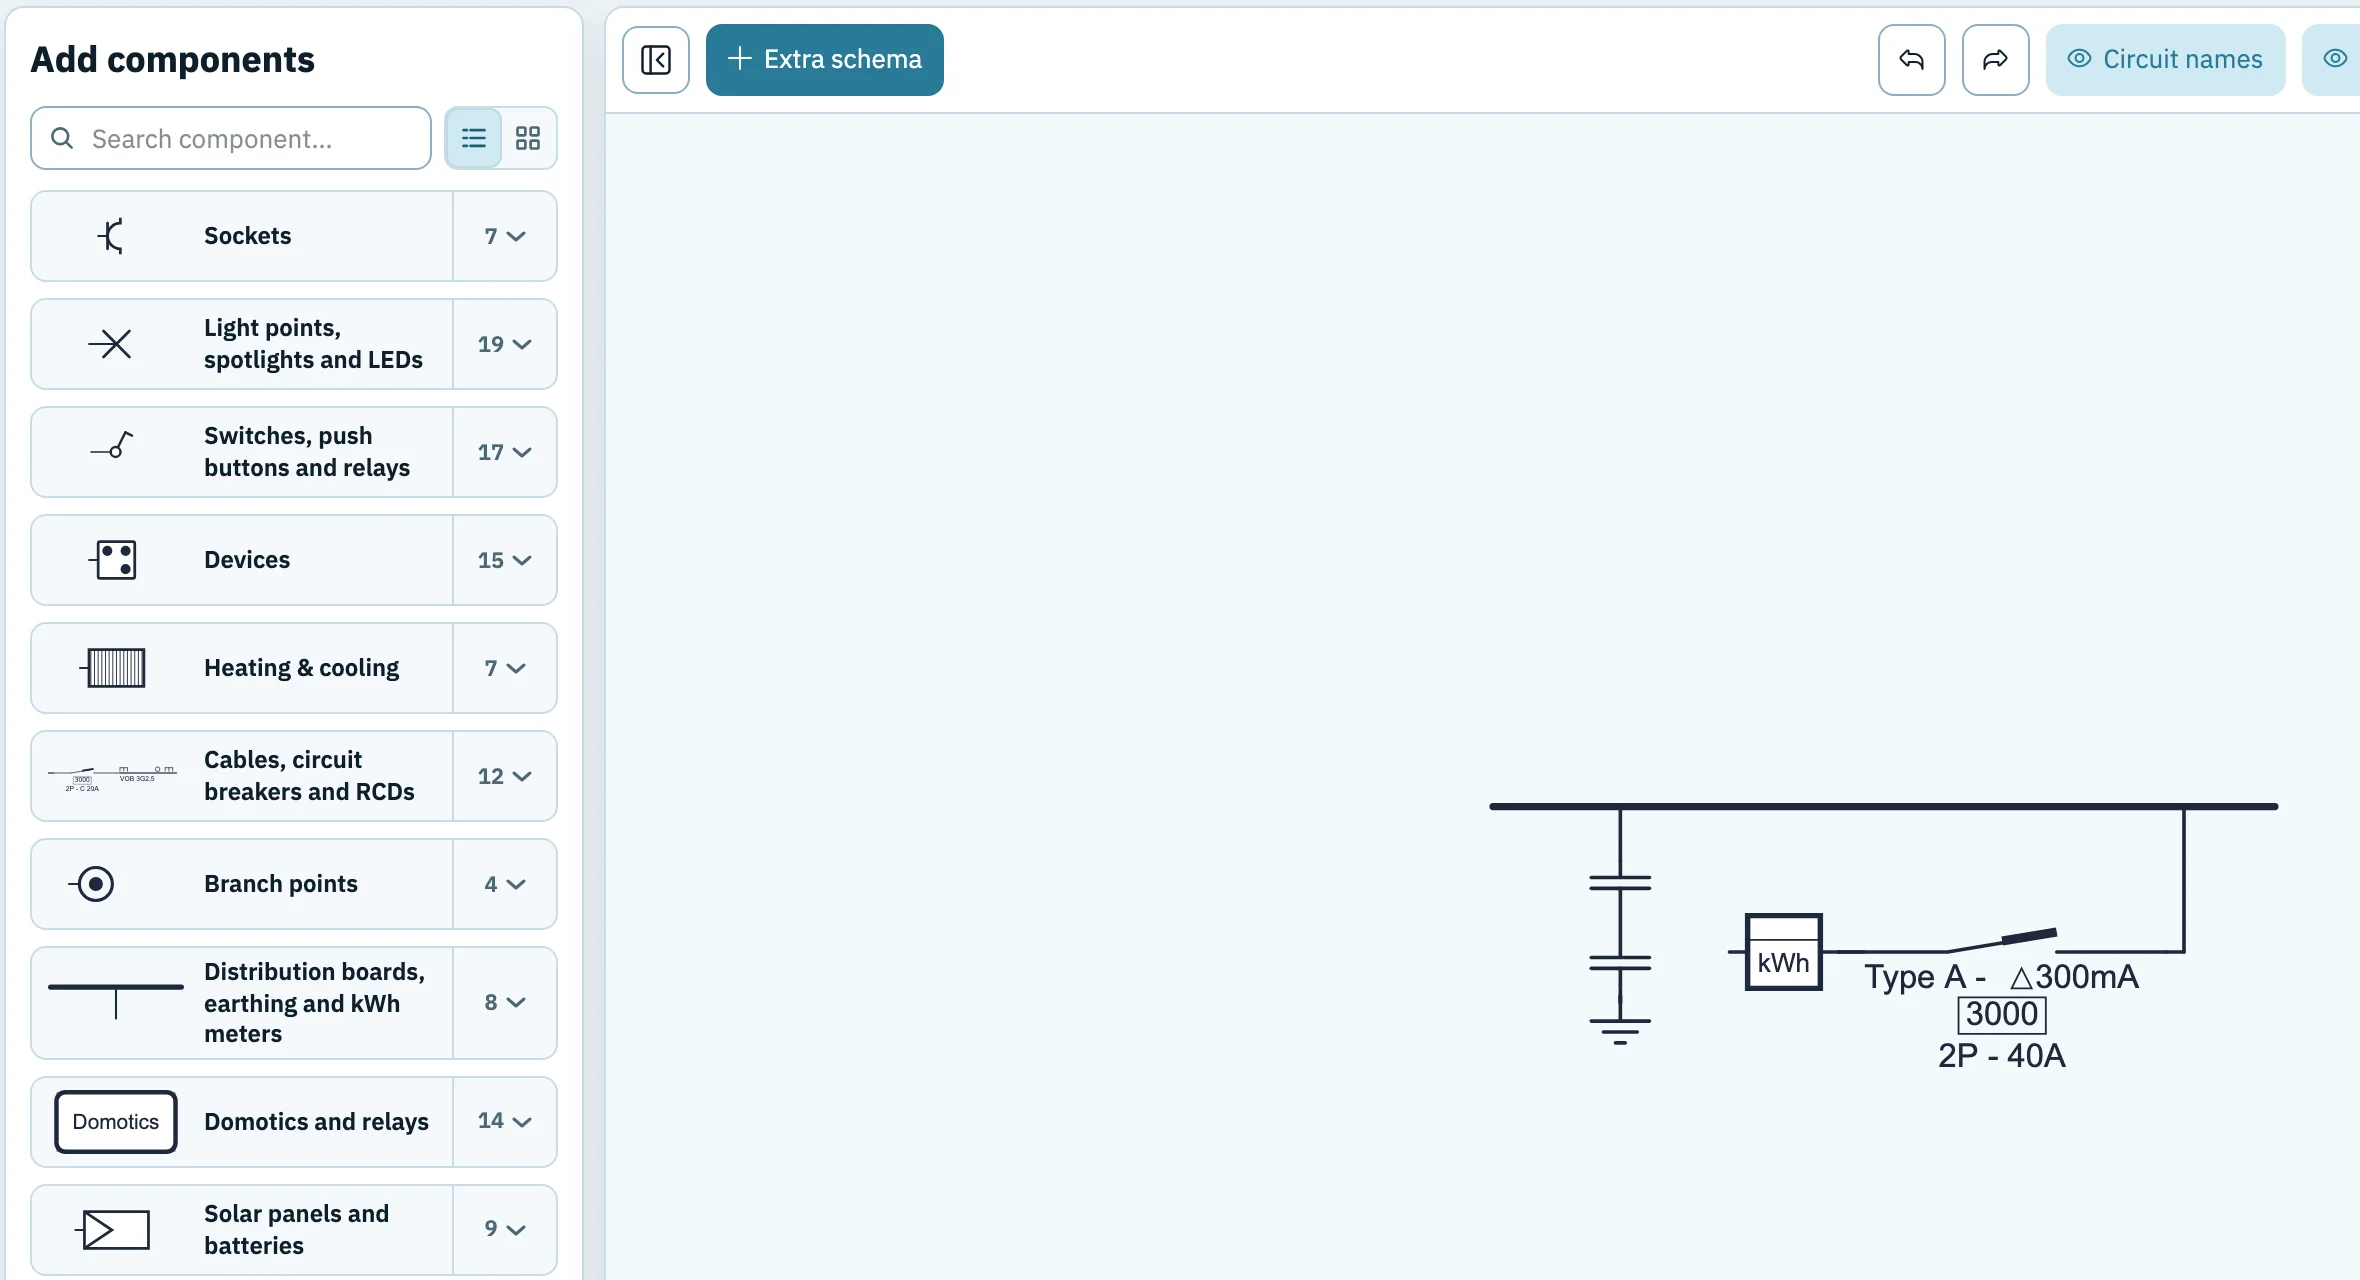Expand Distribution boards dropdown
Image resolution: width=2360 pixels, height=1280 pixels.
[505, 1002]
